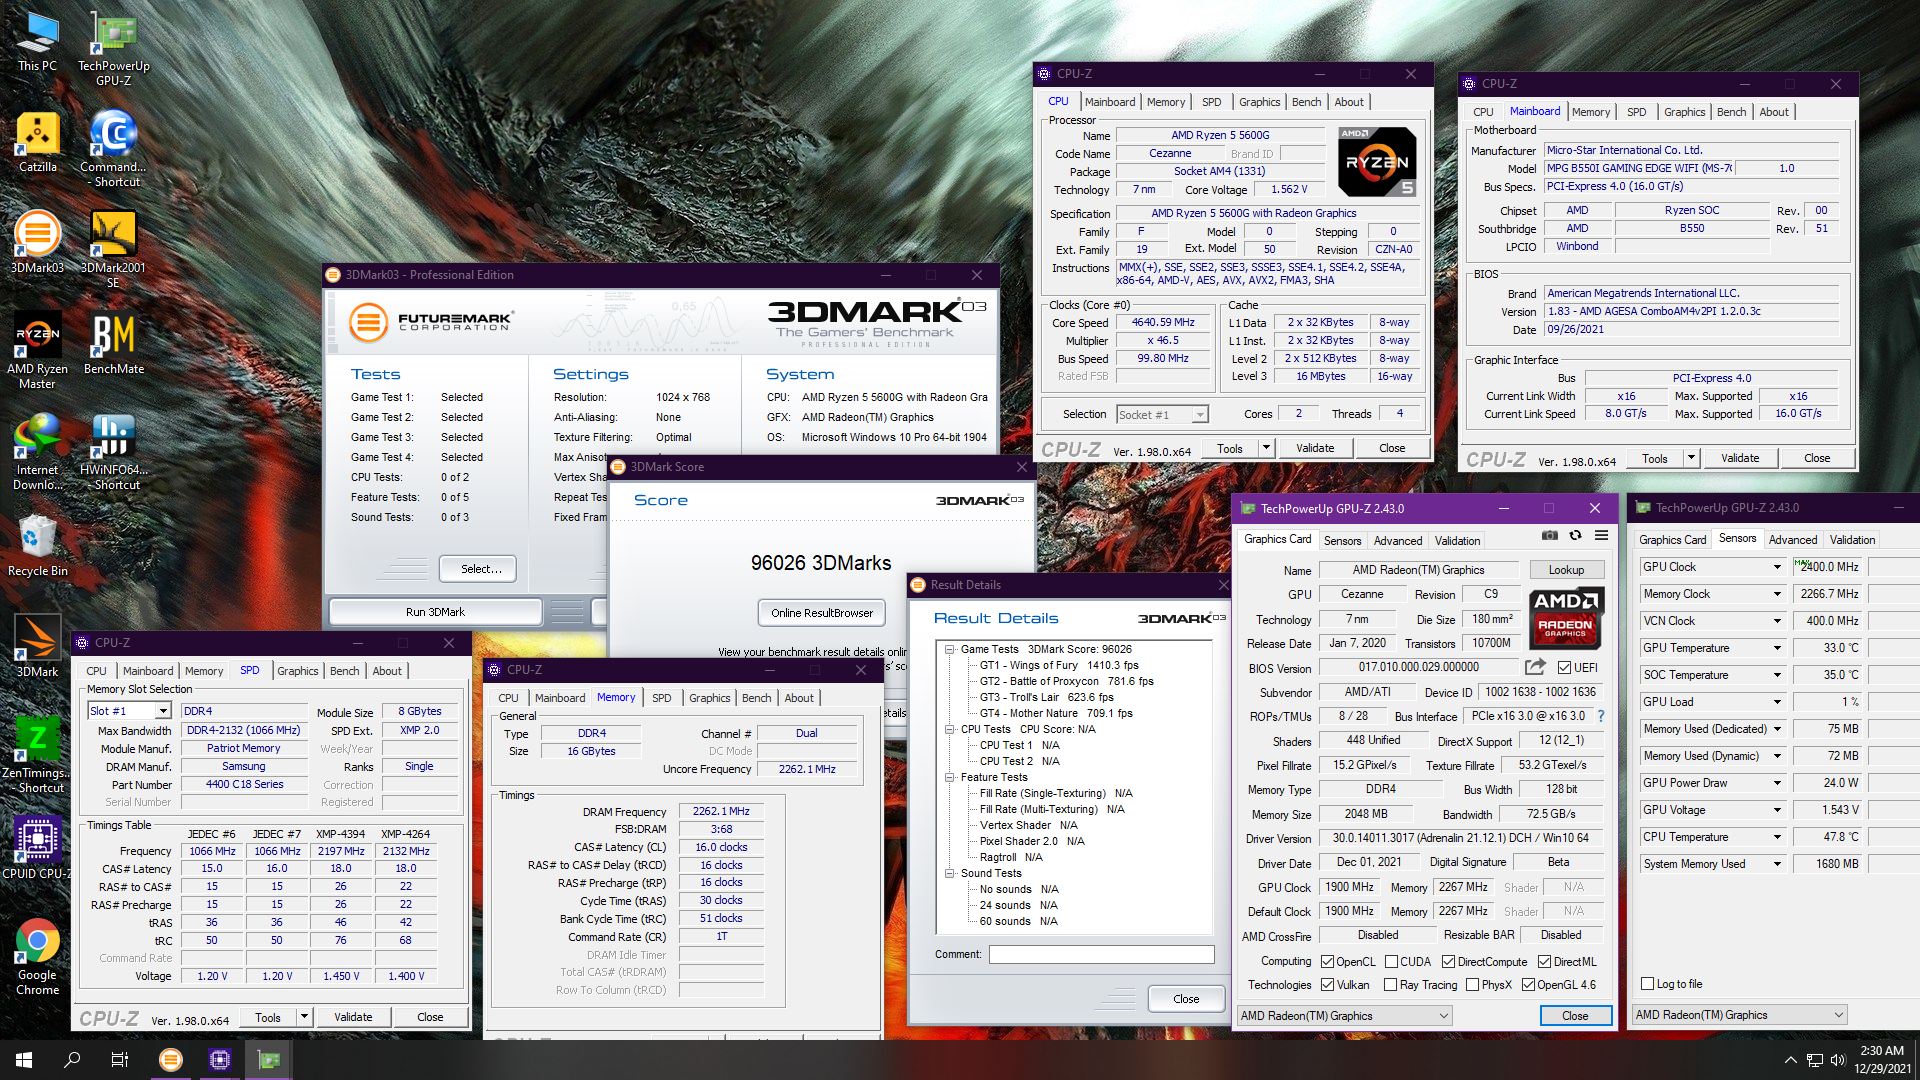Click the Lookup button in GPU-Z
The image size is (1920, 1080).
coord(1566,570)
